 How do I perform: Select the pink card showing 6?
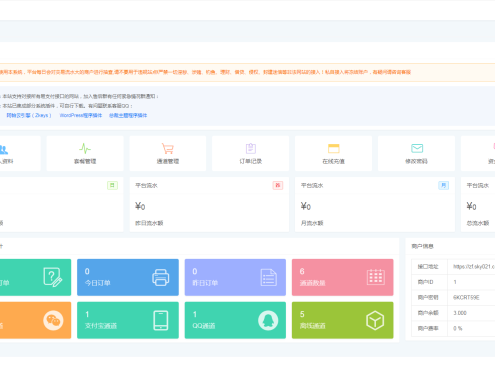coord(343,277)
